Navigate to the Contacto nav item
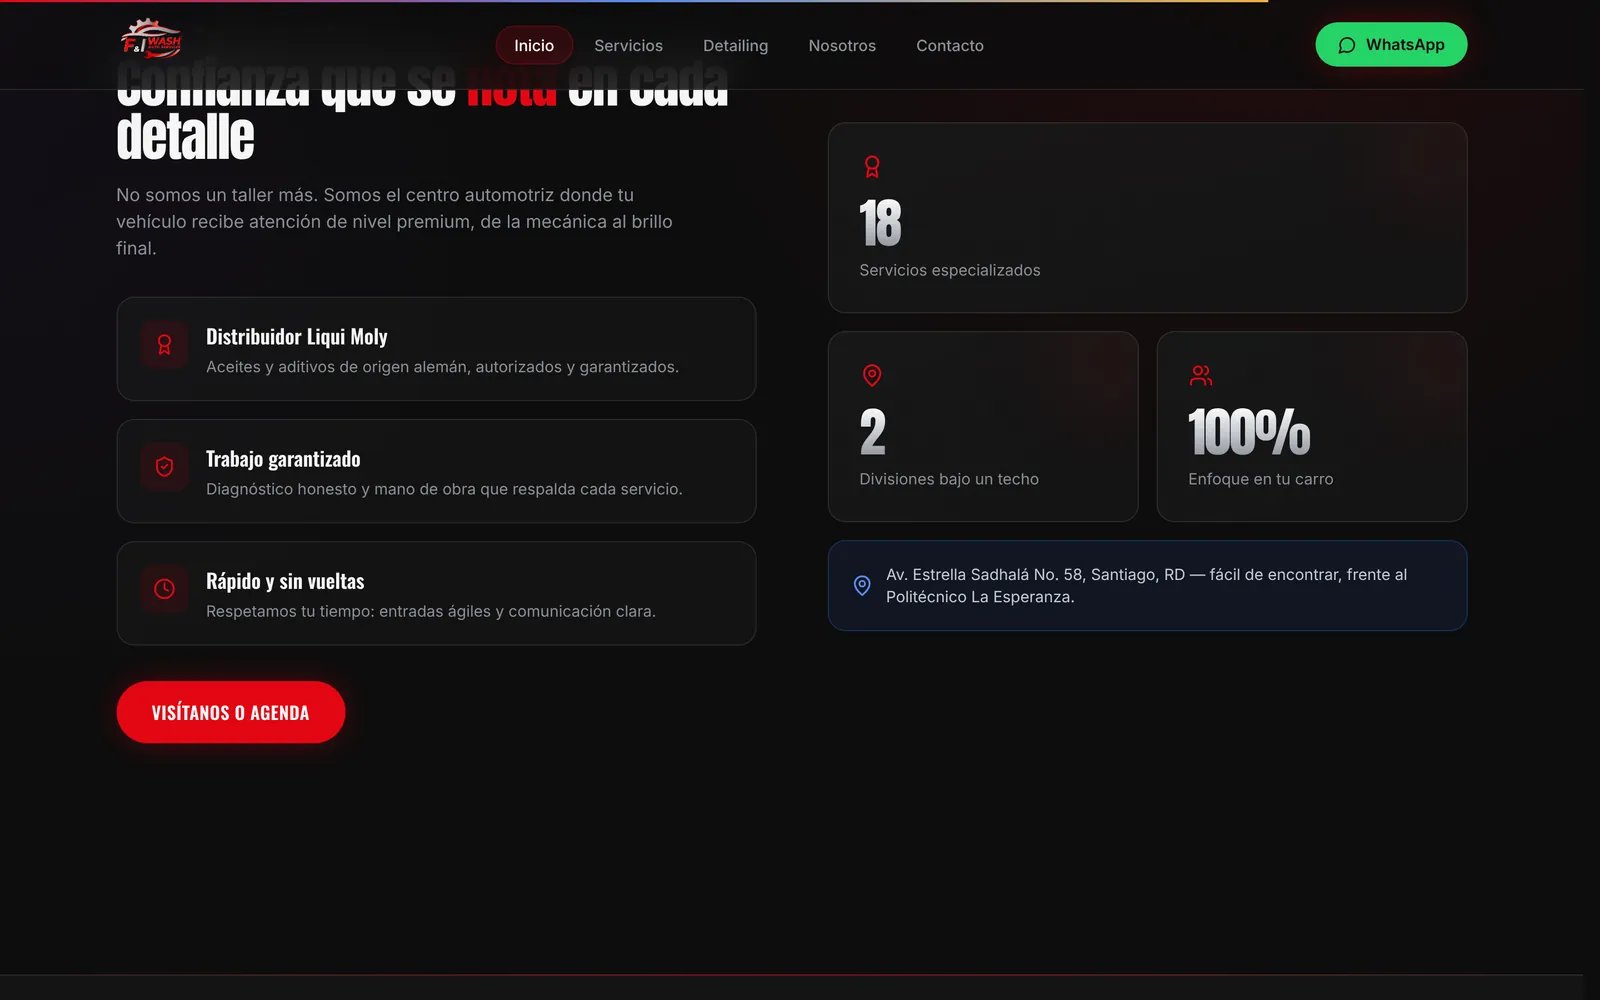 tap(950, 45)
